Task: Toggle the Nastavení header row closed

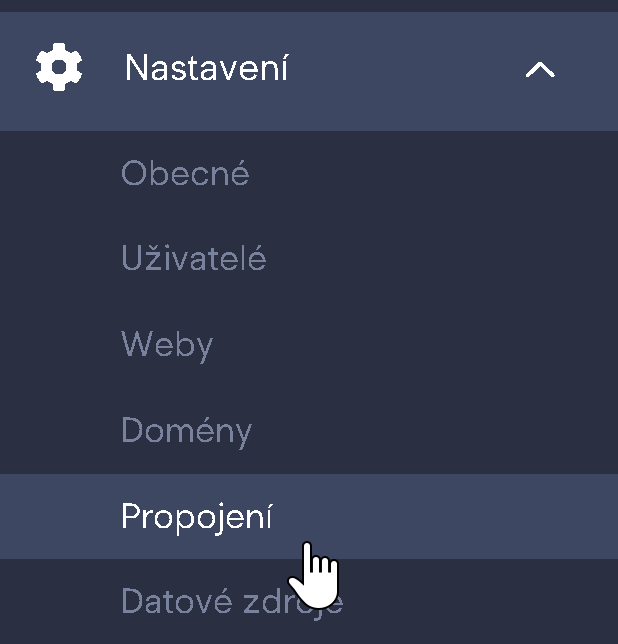Action: (309, 71)
